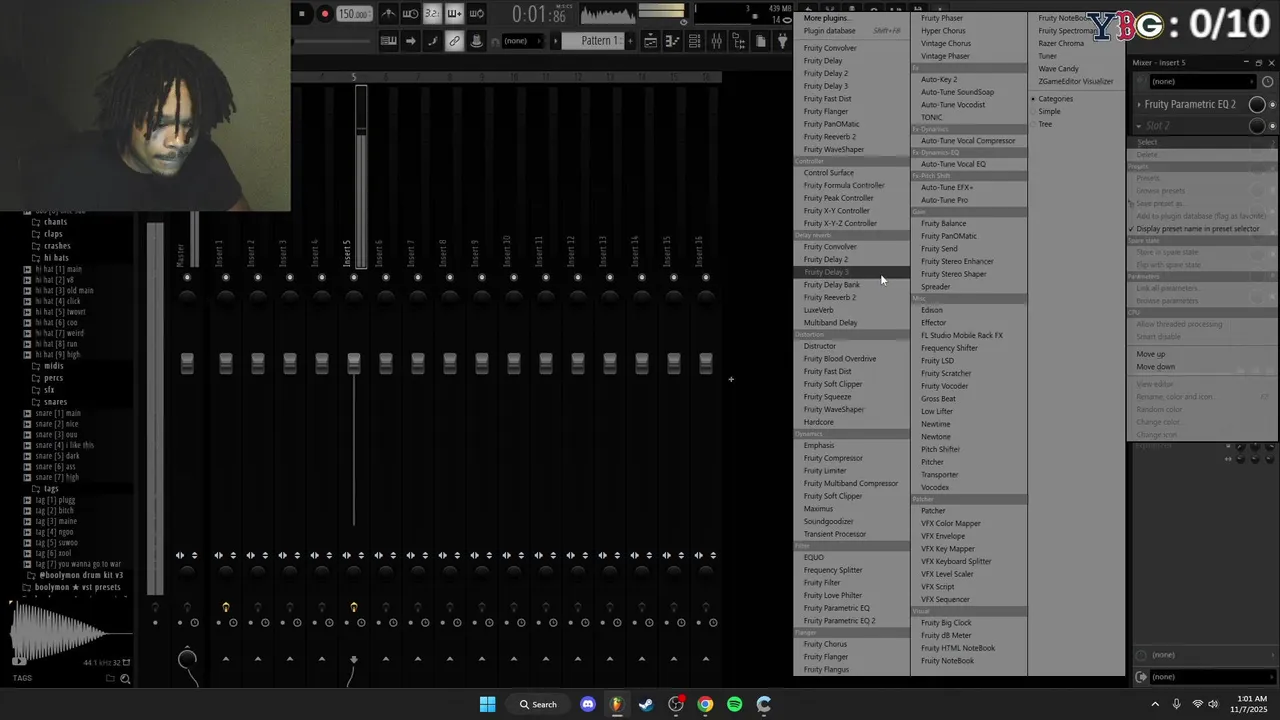Choose Fruity Compressor from plugin list
Image resolution: width=1280 pixels, height=720 pixels.
(x=833, y=458)
